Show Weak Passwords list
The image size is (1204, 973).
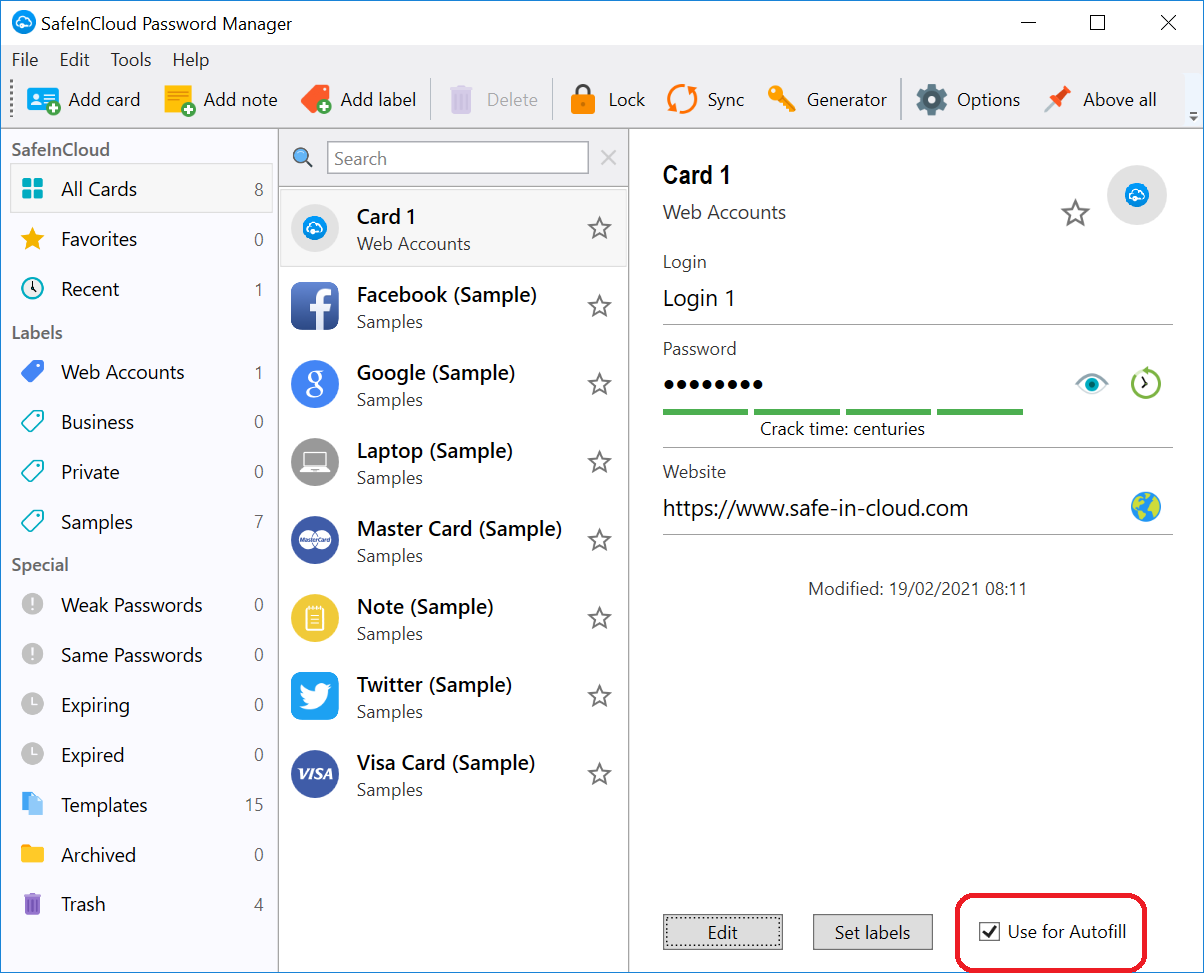(141, 605)
